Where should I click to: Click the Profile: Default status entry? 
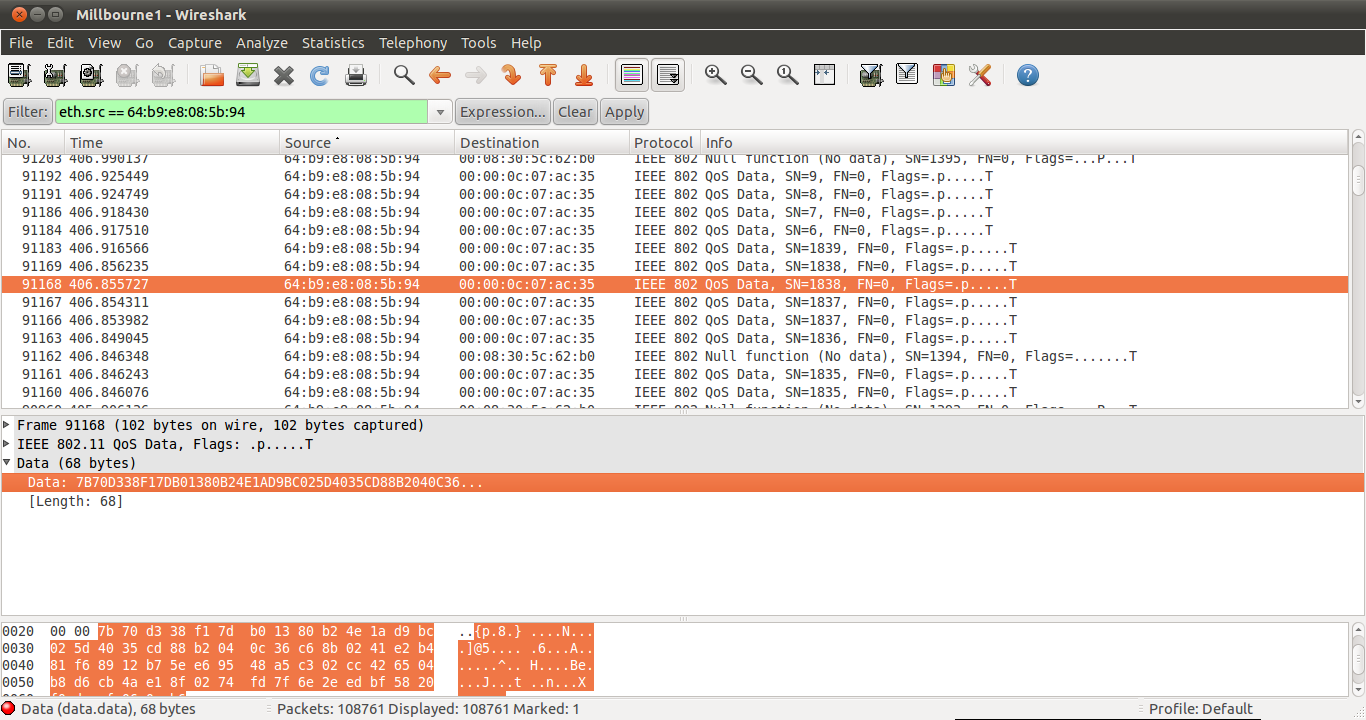(x=1200, y=709)
